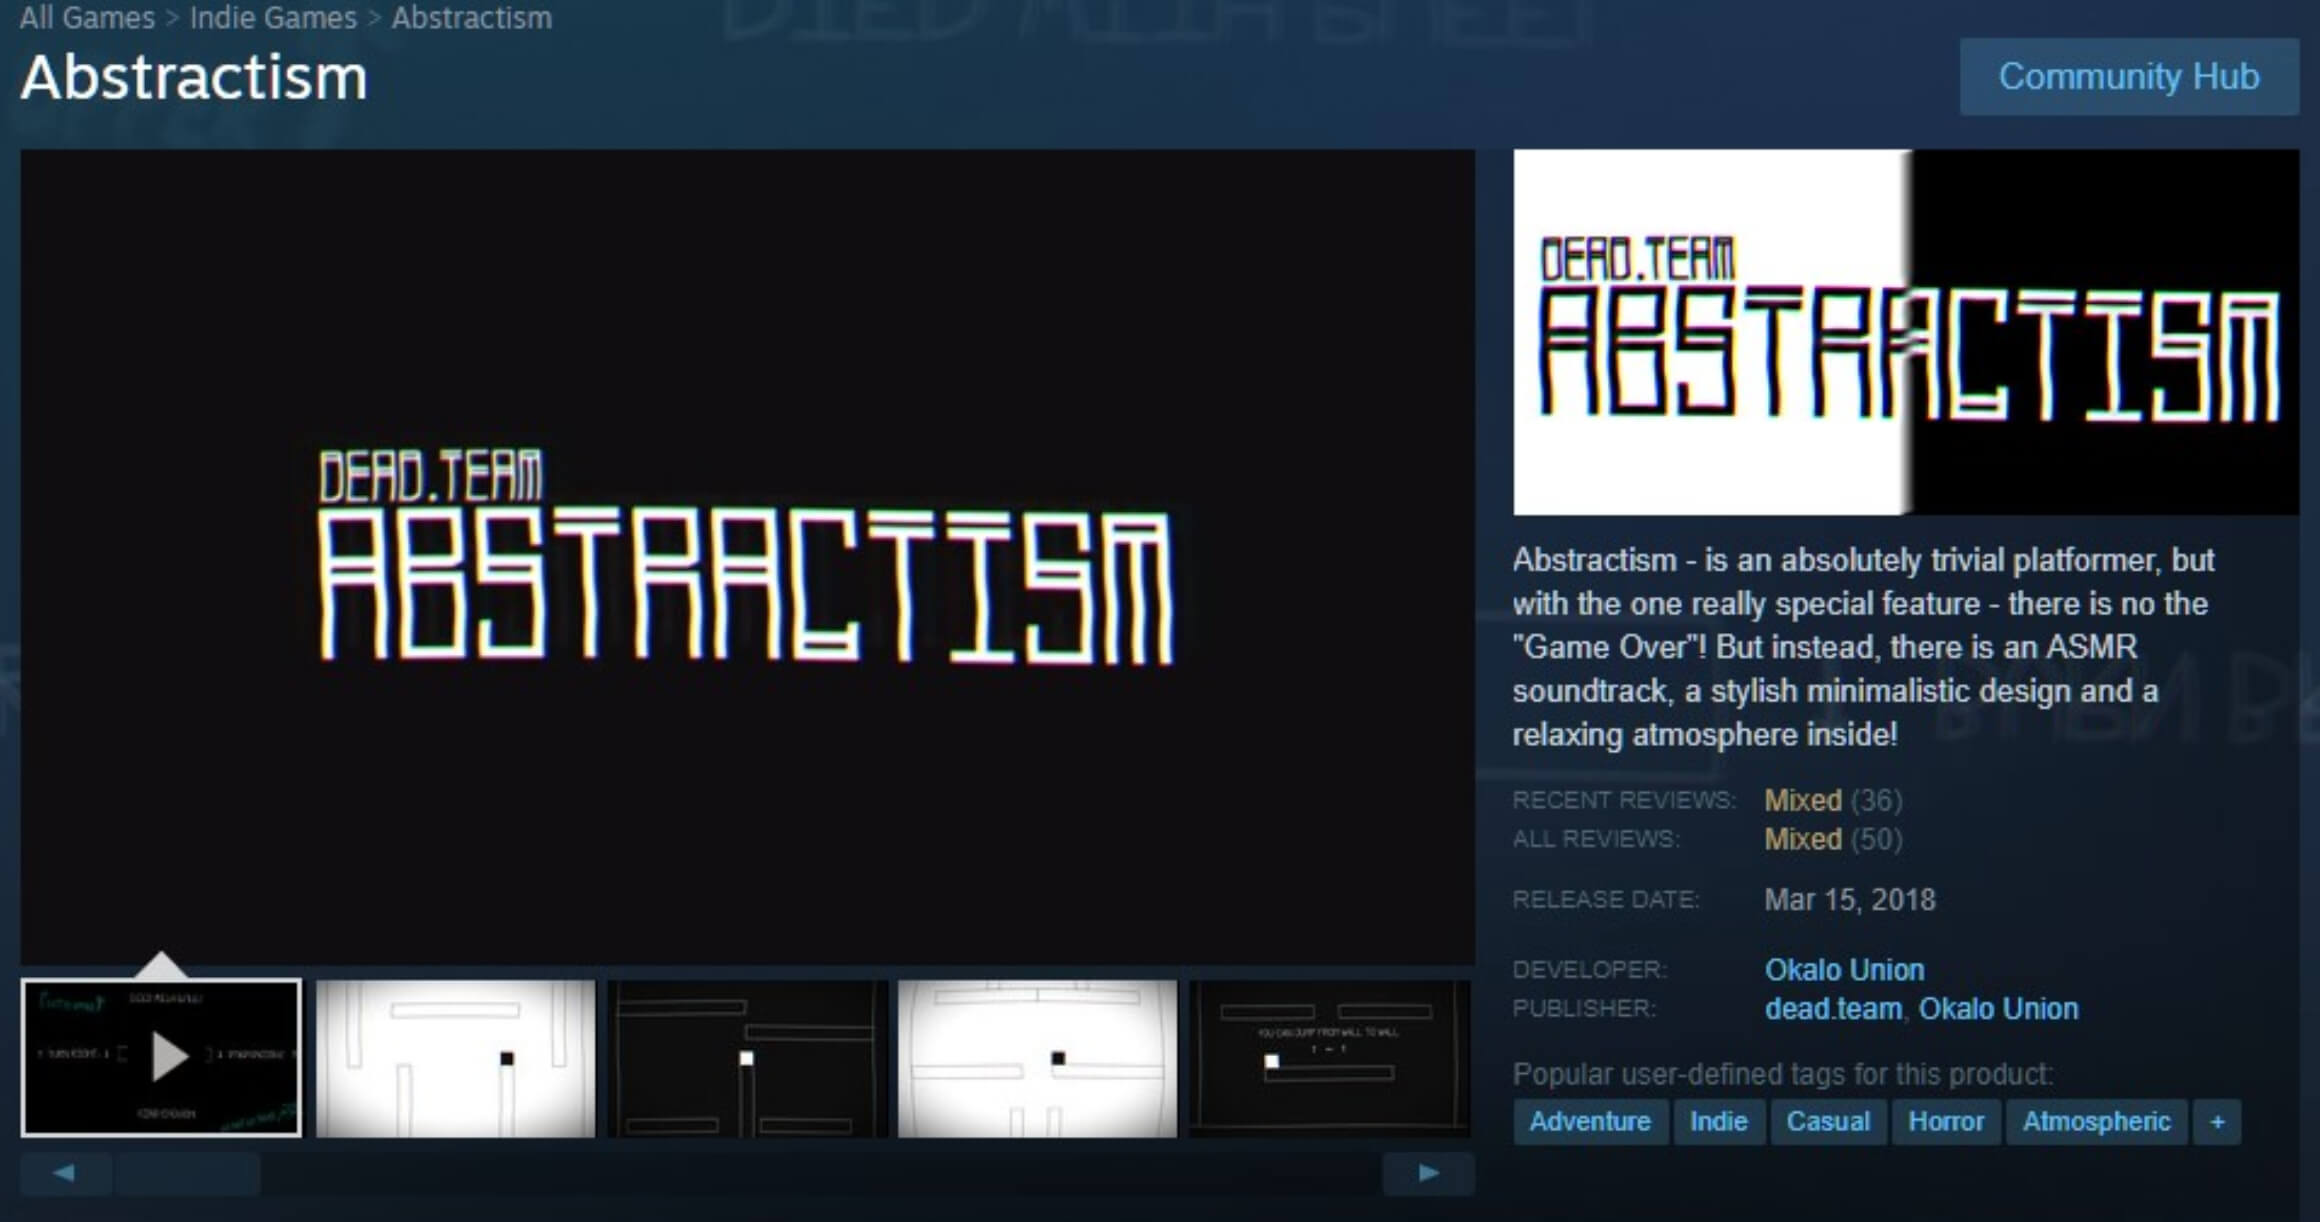Image resolution: width=2320 pixels, height=1222 pixels.
Task: Open Indie Games breadcrumb link
Action: tap(273, 18)
